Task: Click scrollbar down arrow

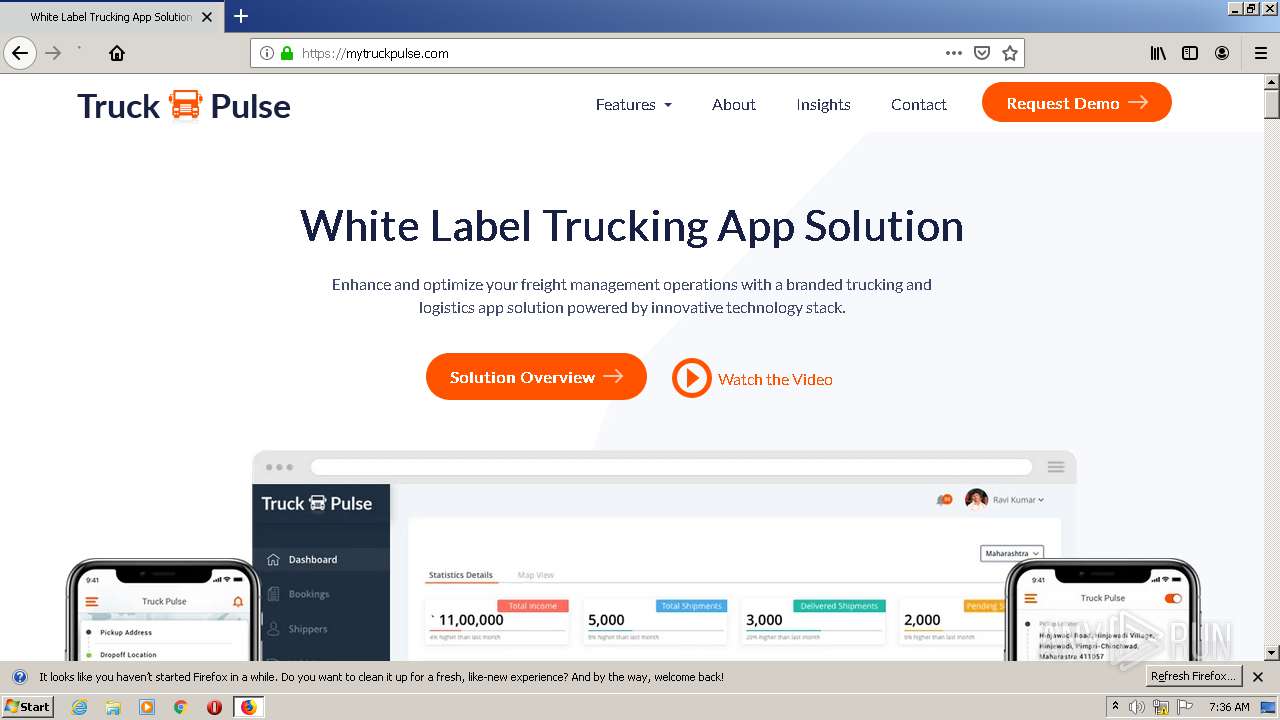Action: click(1272, 653)
